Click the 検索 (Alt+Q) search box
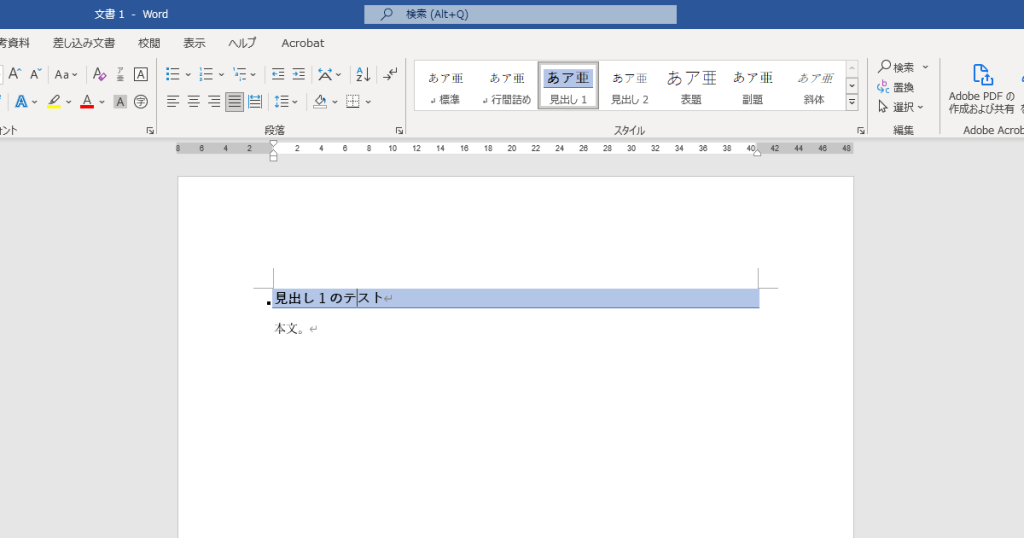The image size is (1024, 538). (520, 14)
